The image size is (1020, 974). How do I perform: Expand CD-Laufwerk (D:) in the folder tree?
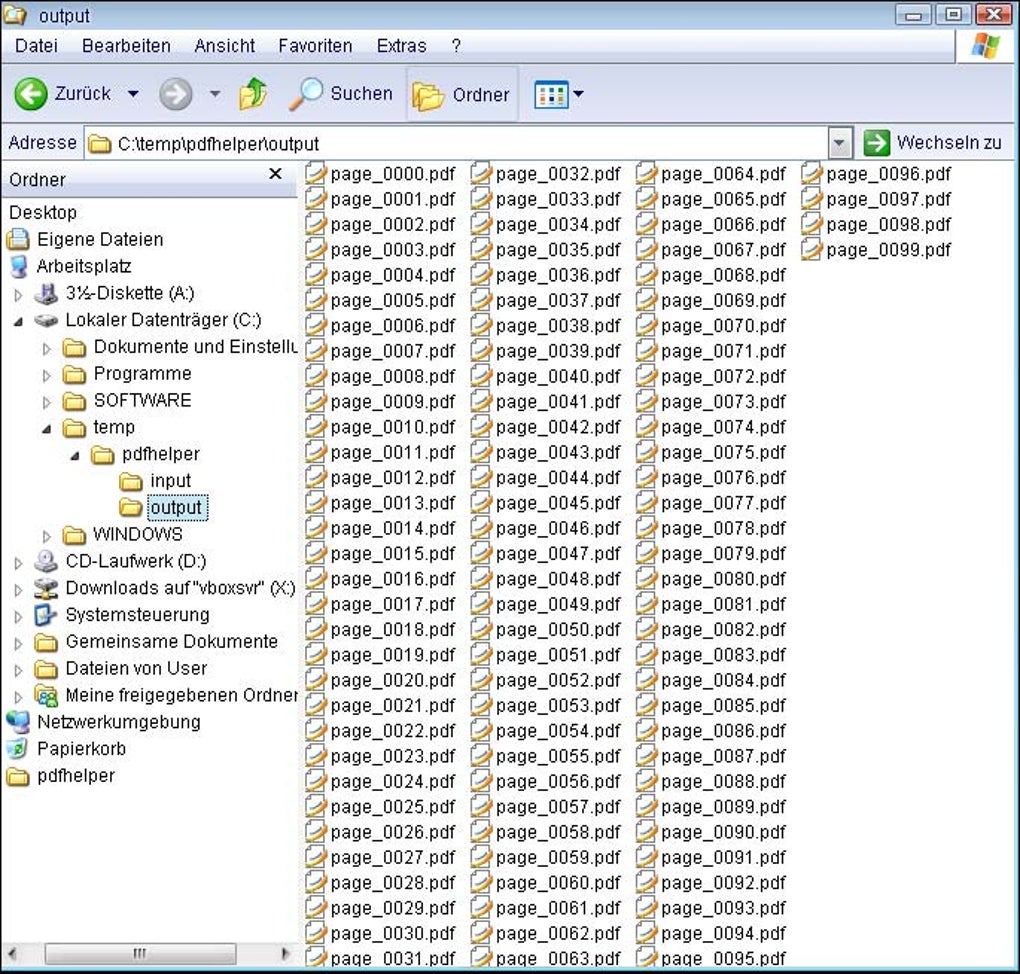(x=18, y=561)
